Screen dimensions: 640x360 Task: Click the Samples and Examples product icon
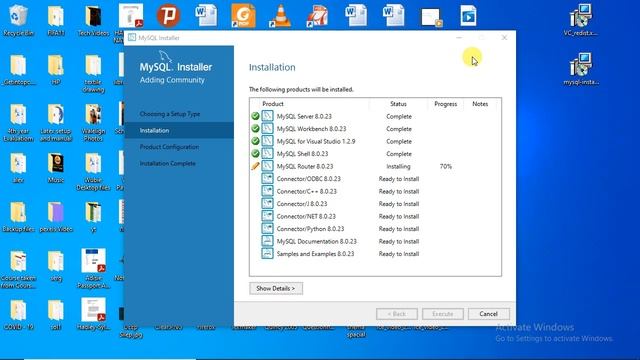coord(267,254)
